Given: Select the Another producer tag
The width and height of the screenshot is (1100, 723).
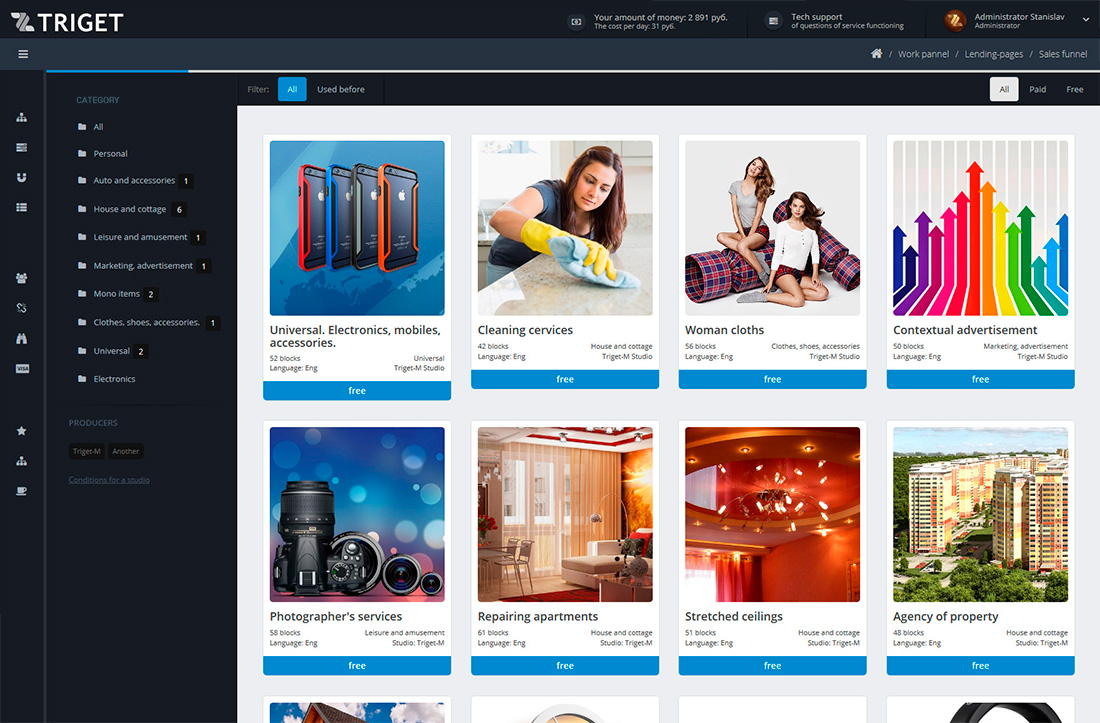Looking at the screenshot, I should (126, 451).
